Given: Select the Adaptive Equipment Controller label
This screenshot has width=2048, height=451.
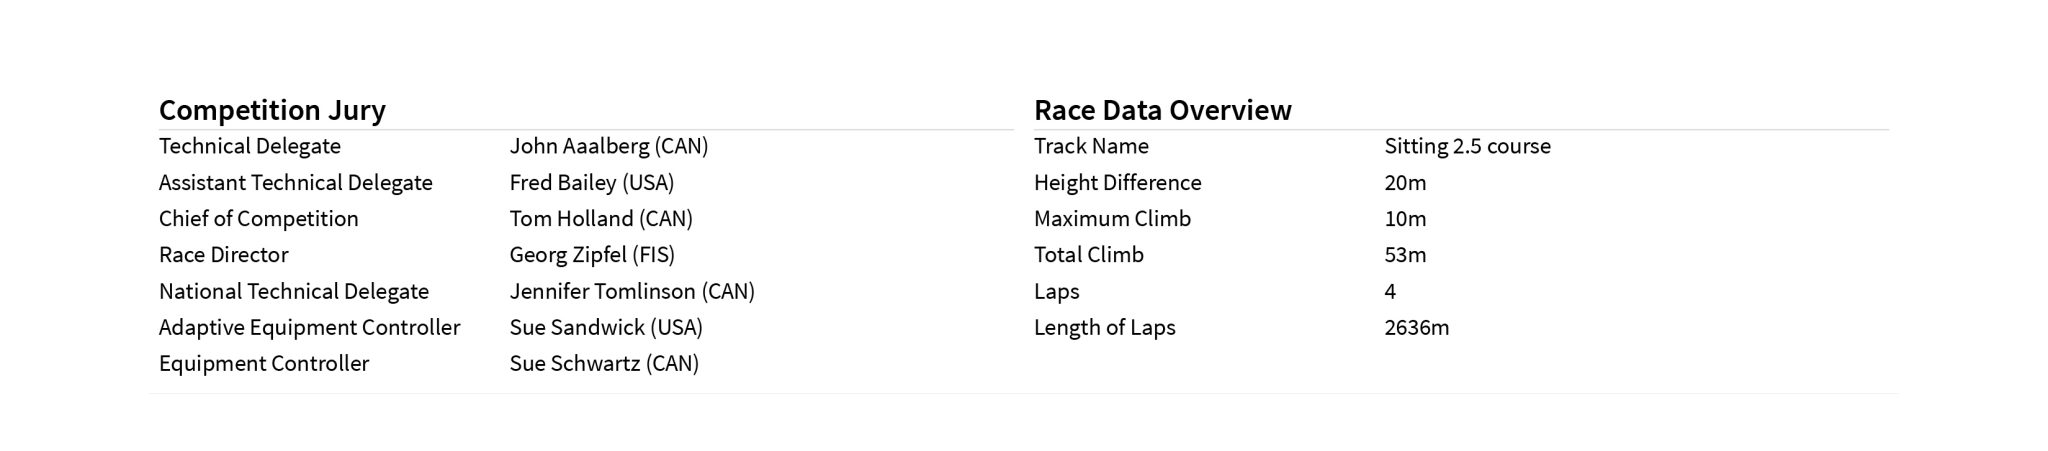Looking at the screenshot, I should coord(309,328).
